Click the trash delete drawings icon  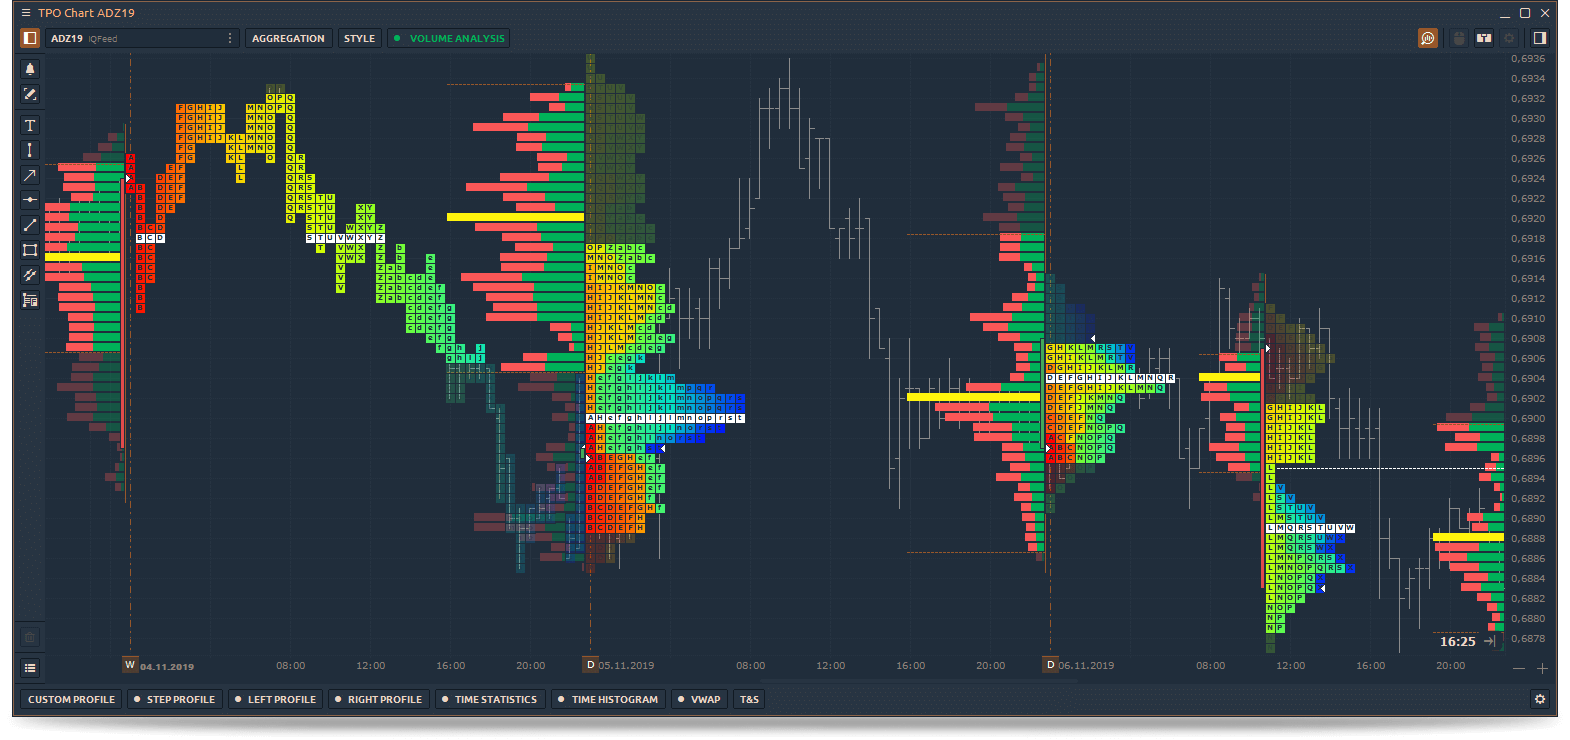pyautogui.click(x=30, y=637)
